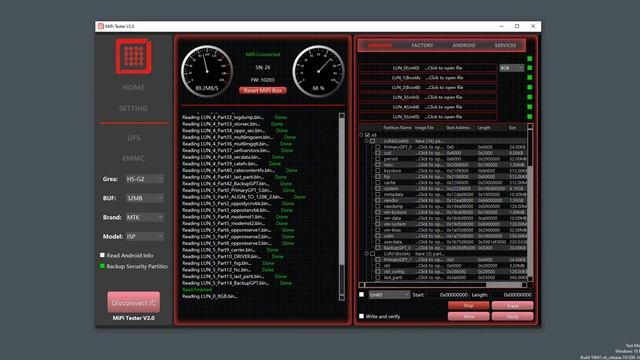Click the green indicator beside LUN_2(BootB) row
Viewport: 640px width, 360px height.
tap(529, 87)
